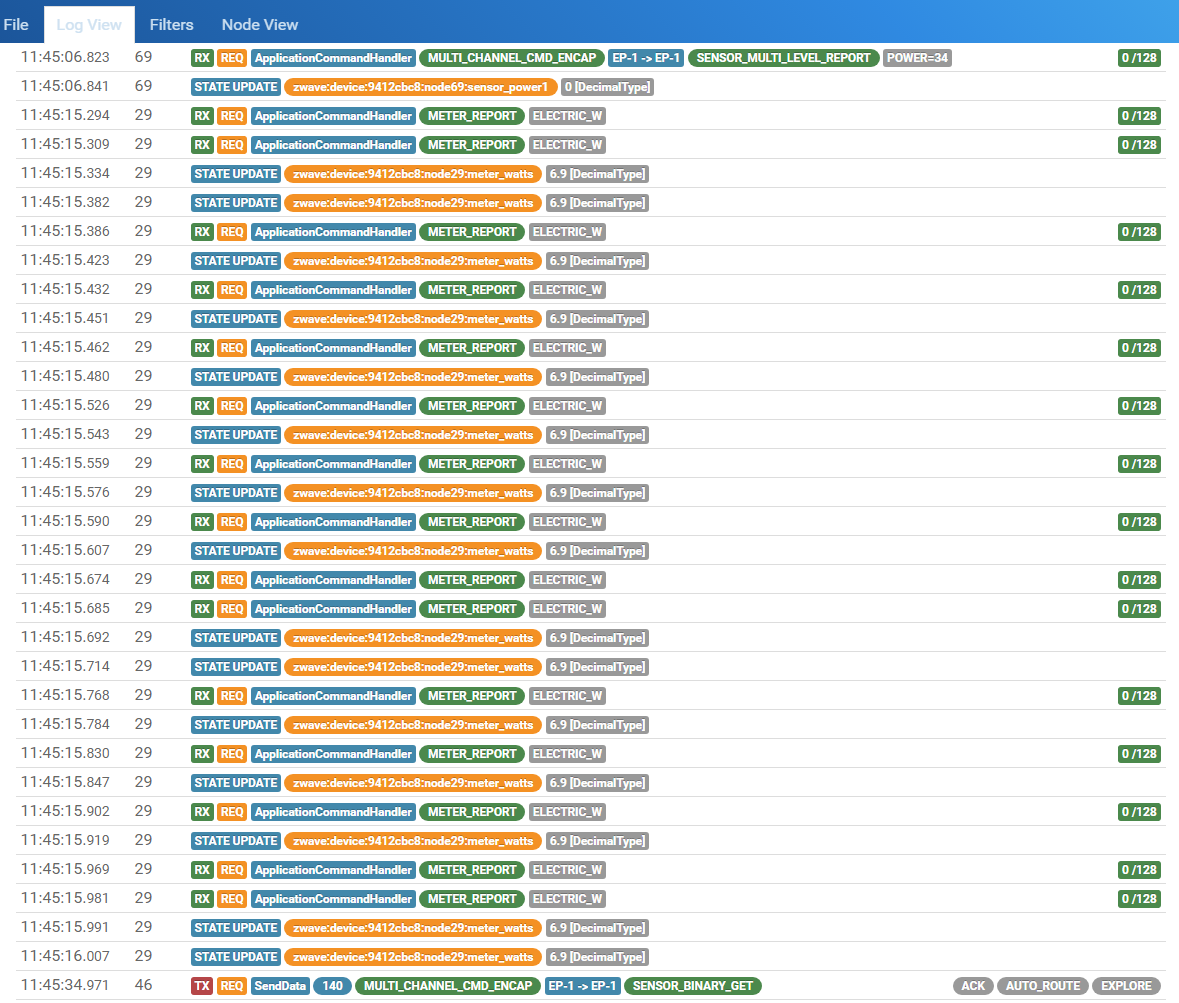Click the 0 [DecimalType] value at 11:45:06.841
The width and height of the screenshot is (1179, 1003).
pyautogui.click(x=608, y=87)
